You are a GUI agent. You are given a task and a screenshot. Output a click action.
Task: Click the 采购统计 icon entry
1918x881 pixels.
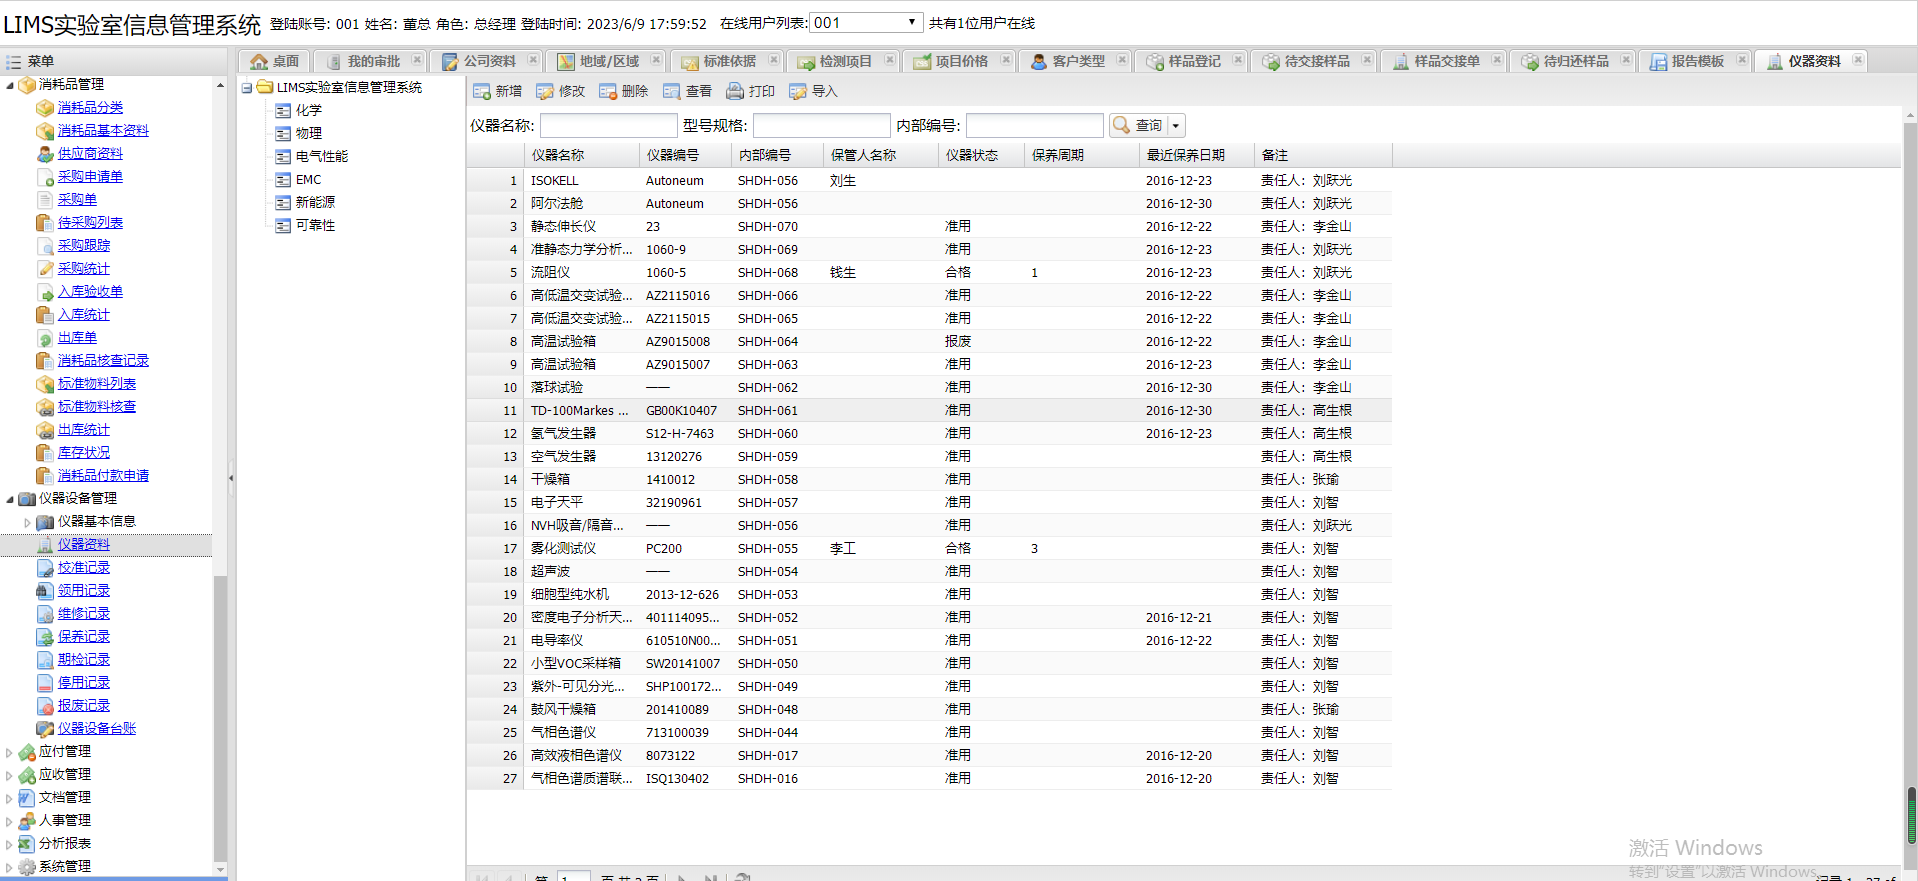(x=45, y=269)
